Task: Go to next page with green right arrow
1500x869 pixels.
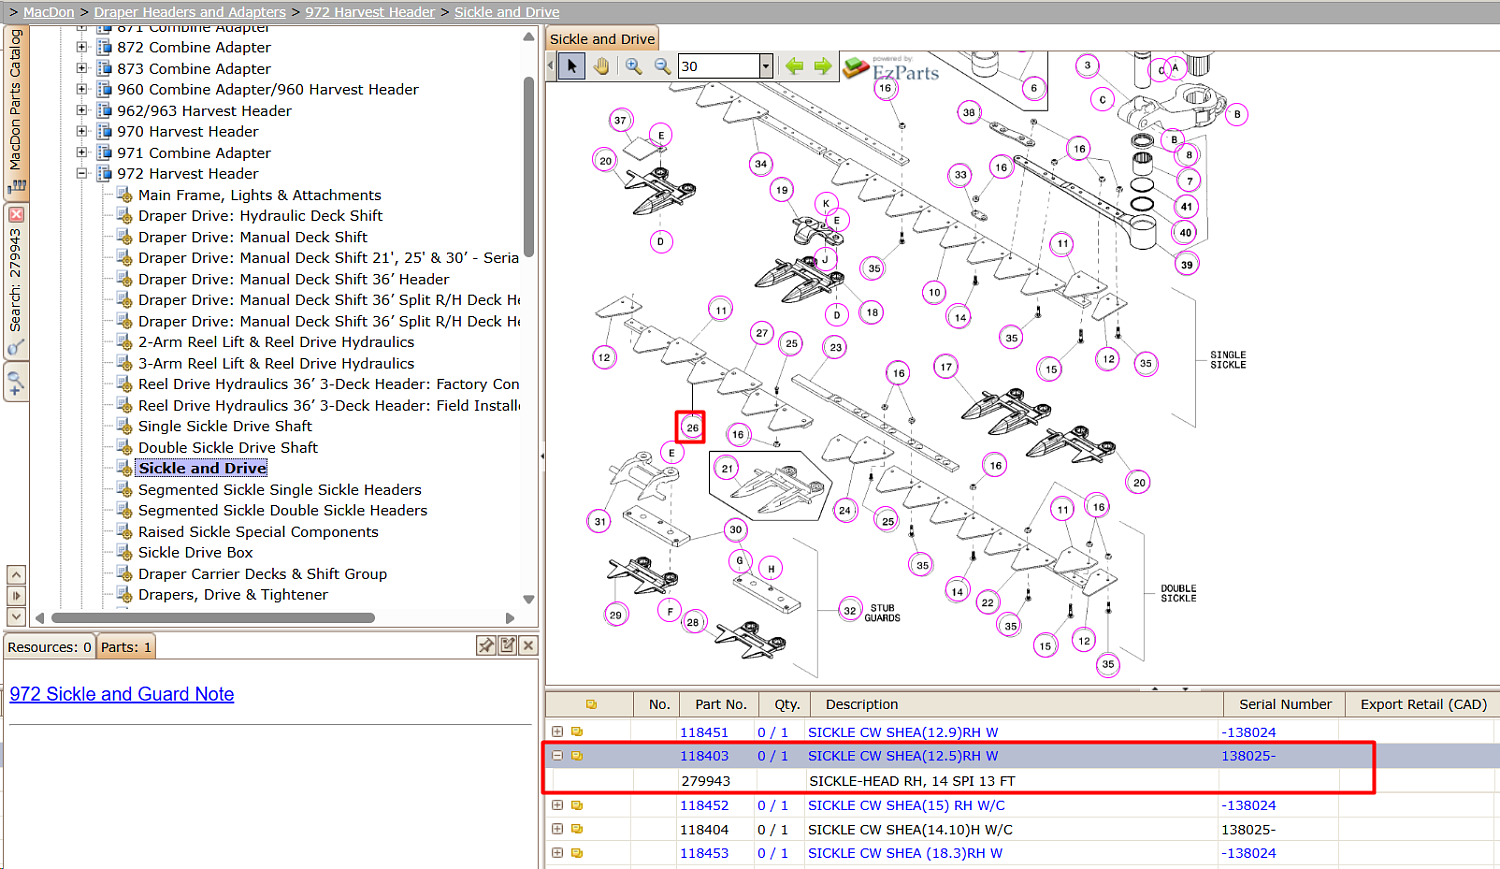Action: [x=822, y=66]
